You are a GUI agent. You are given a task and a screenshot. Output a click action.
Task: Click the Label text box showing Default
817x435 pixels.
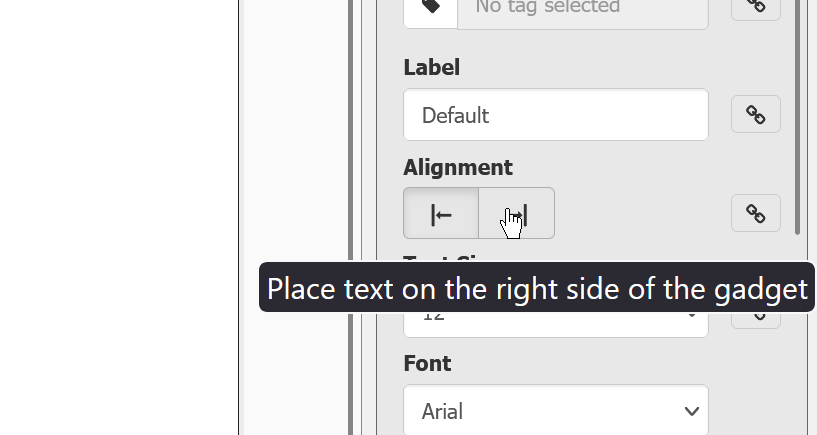(x=555, y=115)
